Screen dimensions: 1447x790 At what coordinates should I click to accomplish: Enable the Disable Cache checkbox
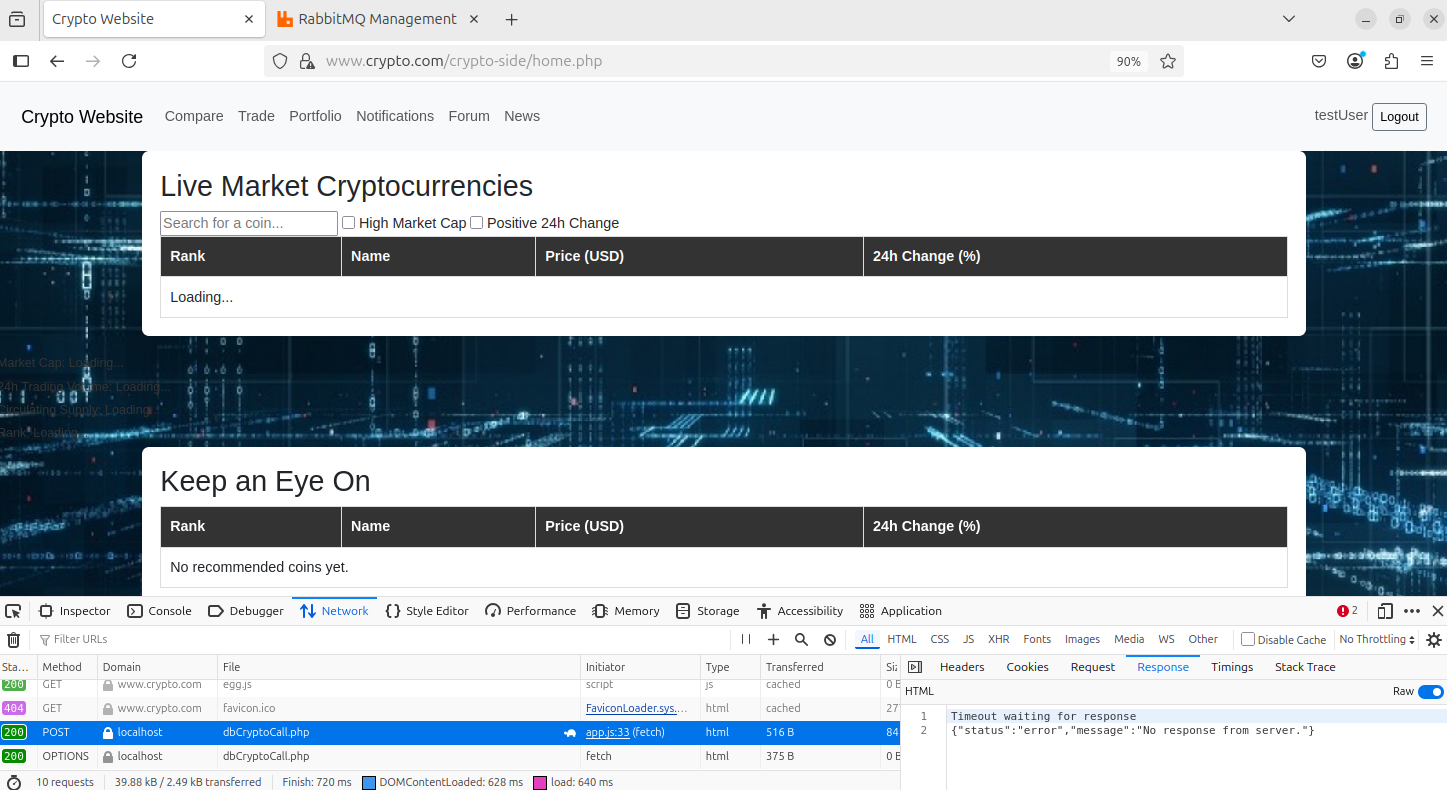click(1248, 640)
